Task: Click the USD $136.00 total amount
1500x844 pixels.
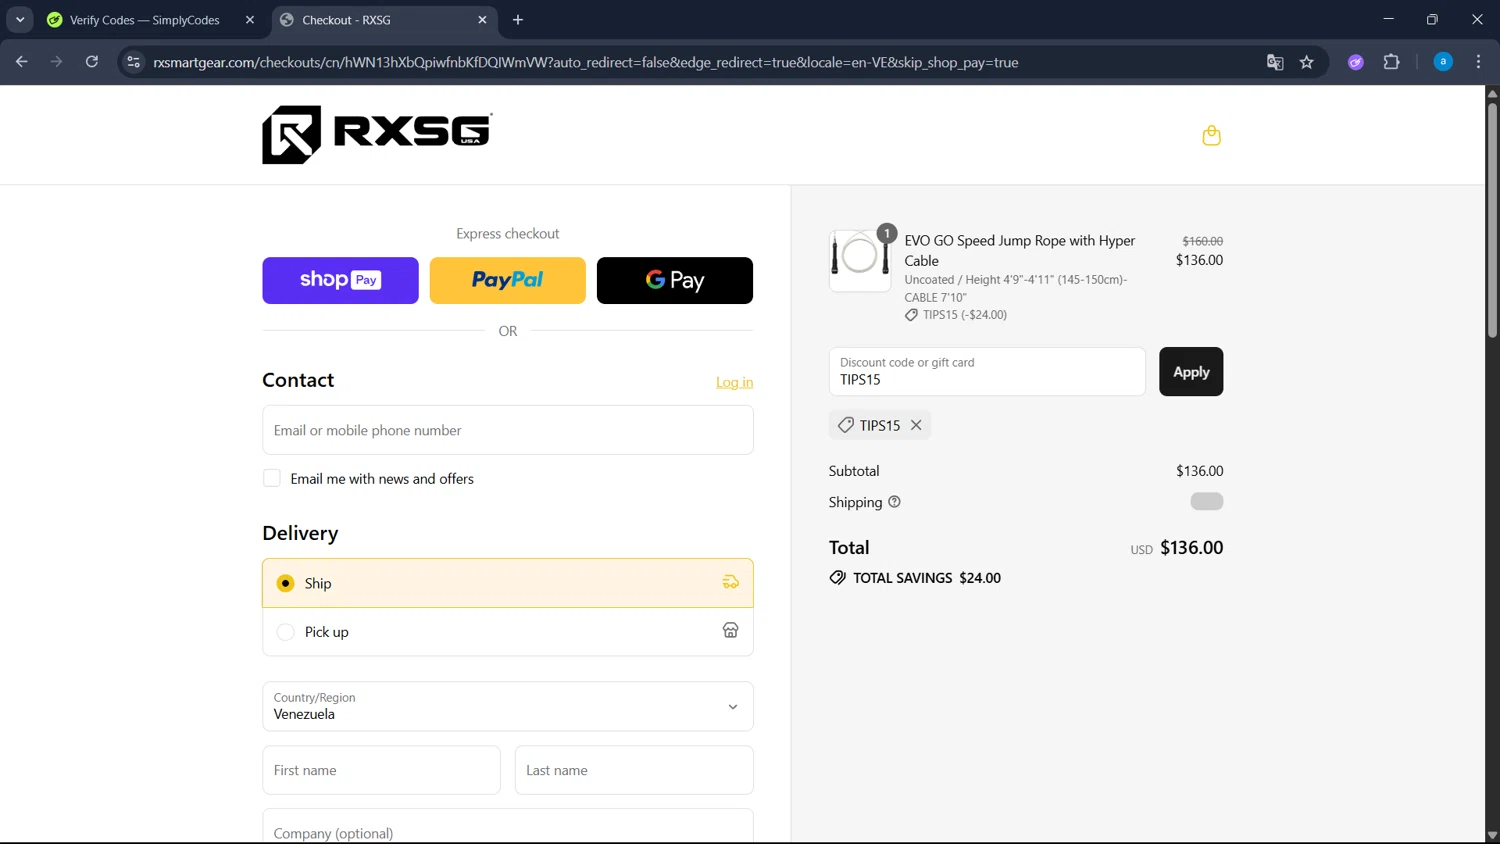Action: point(1177,548)
